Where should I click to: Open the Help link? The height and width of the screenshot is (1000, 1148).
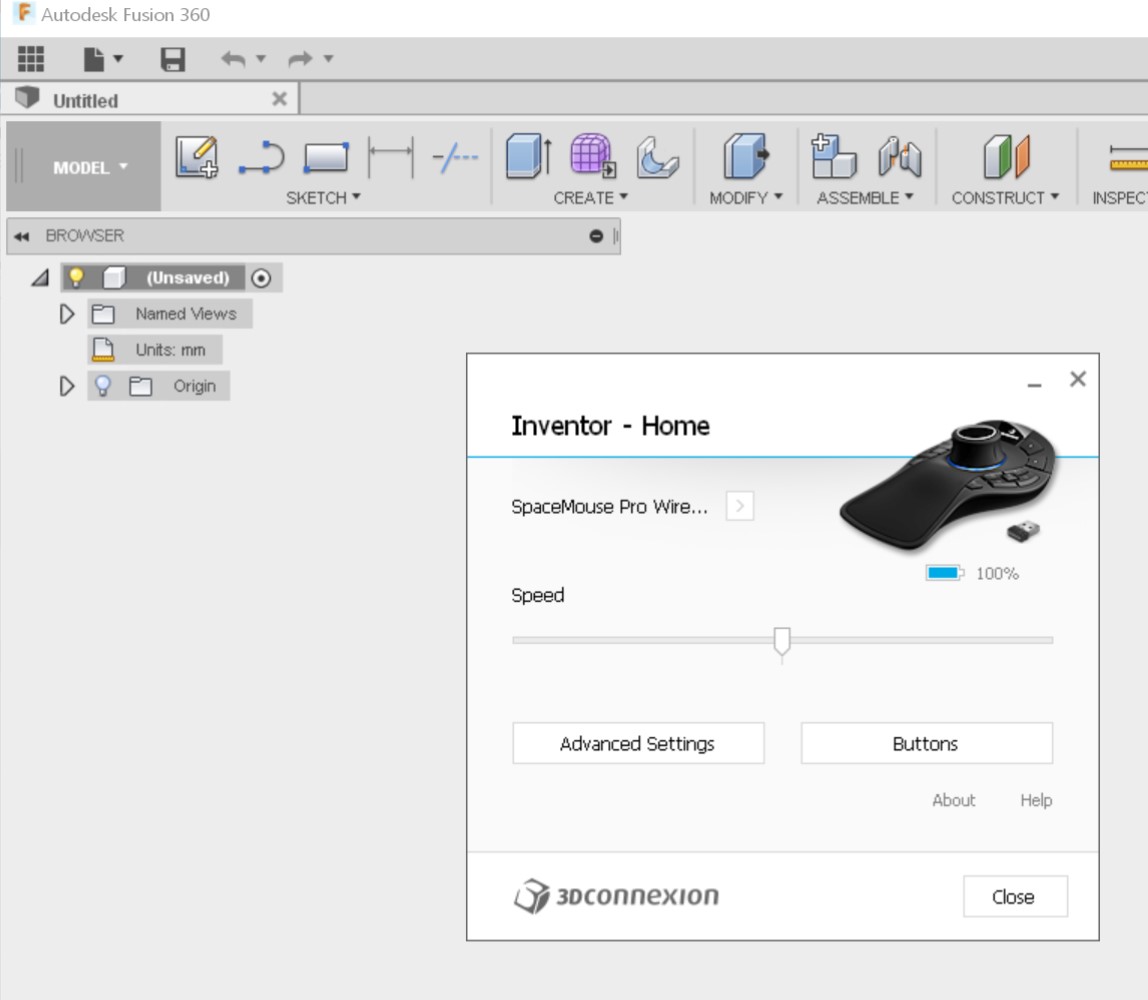[1036, 800]
